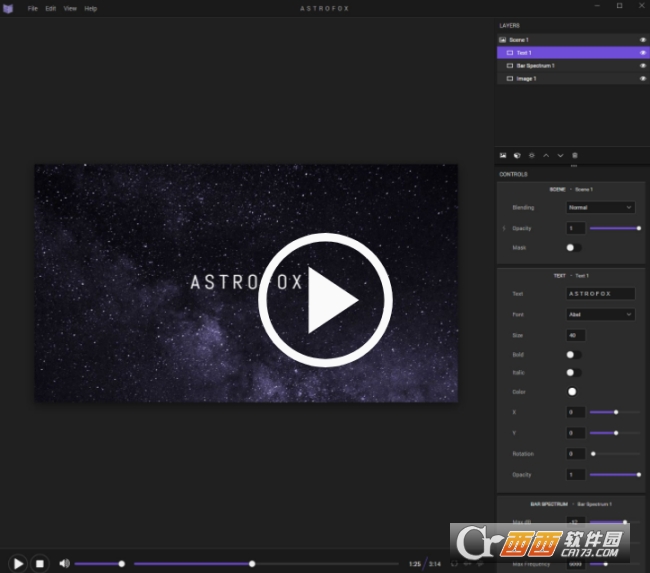Enable the Bold toggle for text
This screenshot has height=573, width=650.
coord(573,354)
